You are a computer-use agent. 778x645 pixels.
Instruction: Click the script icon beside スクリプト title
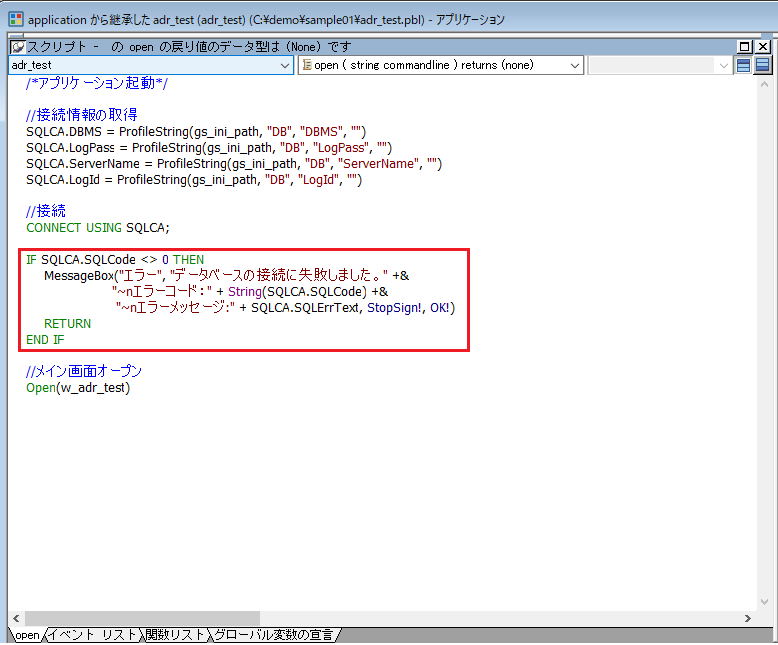(x=18, y=47)
